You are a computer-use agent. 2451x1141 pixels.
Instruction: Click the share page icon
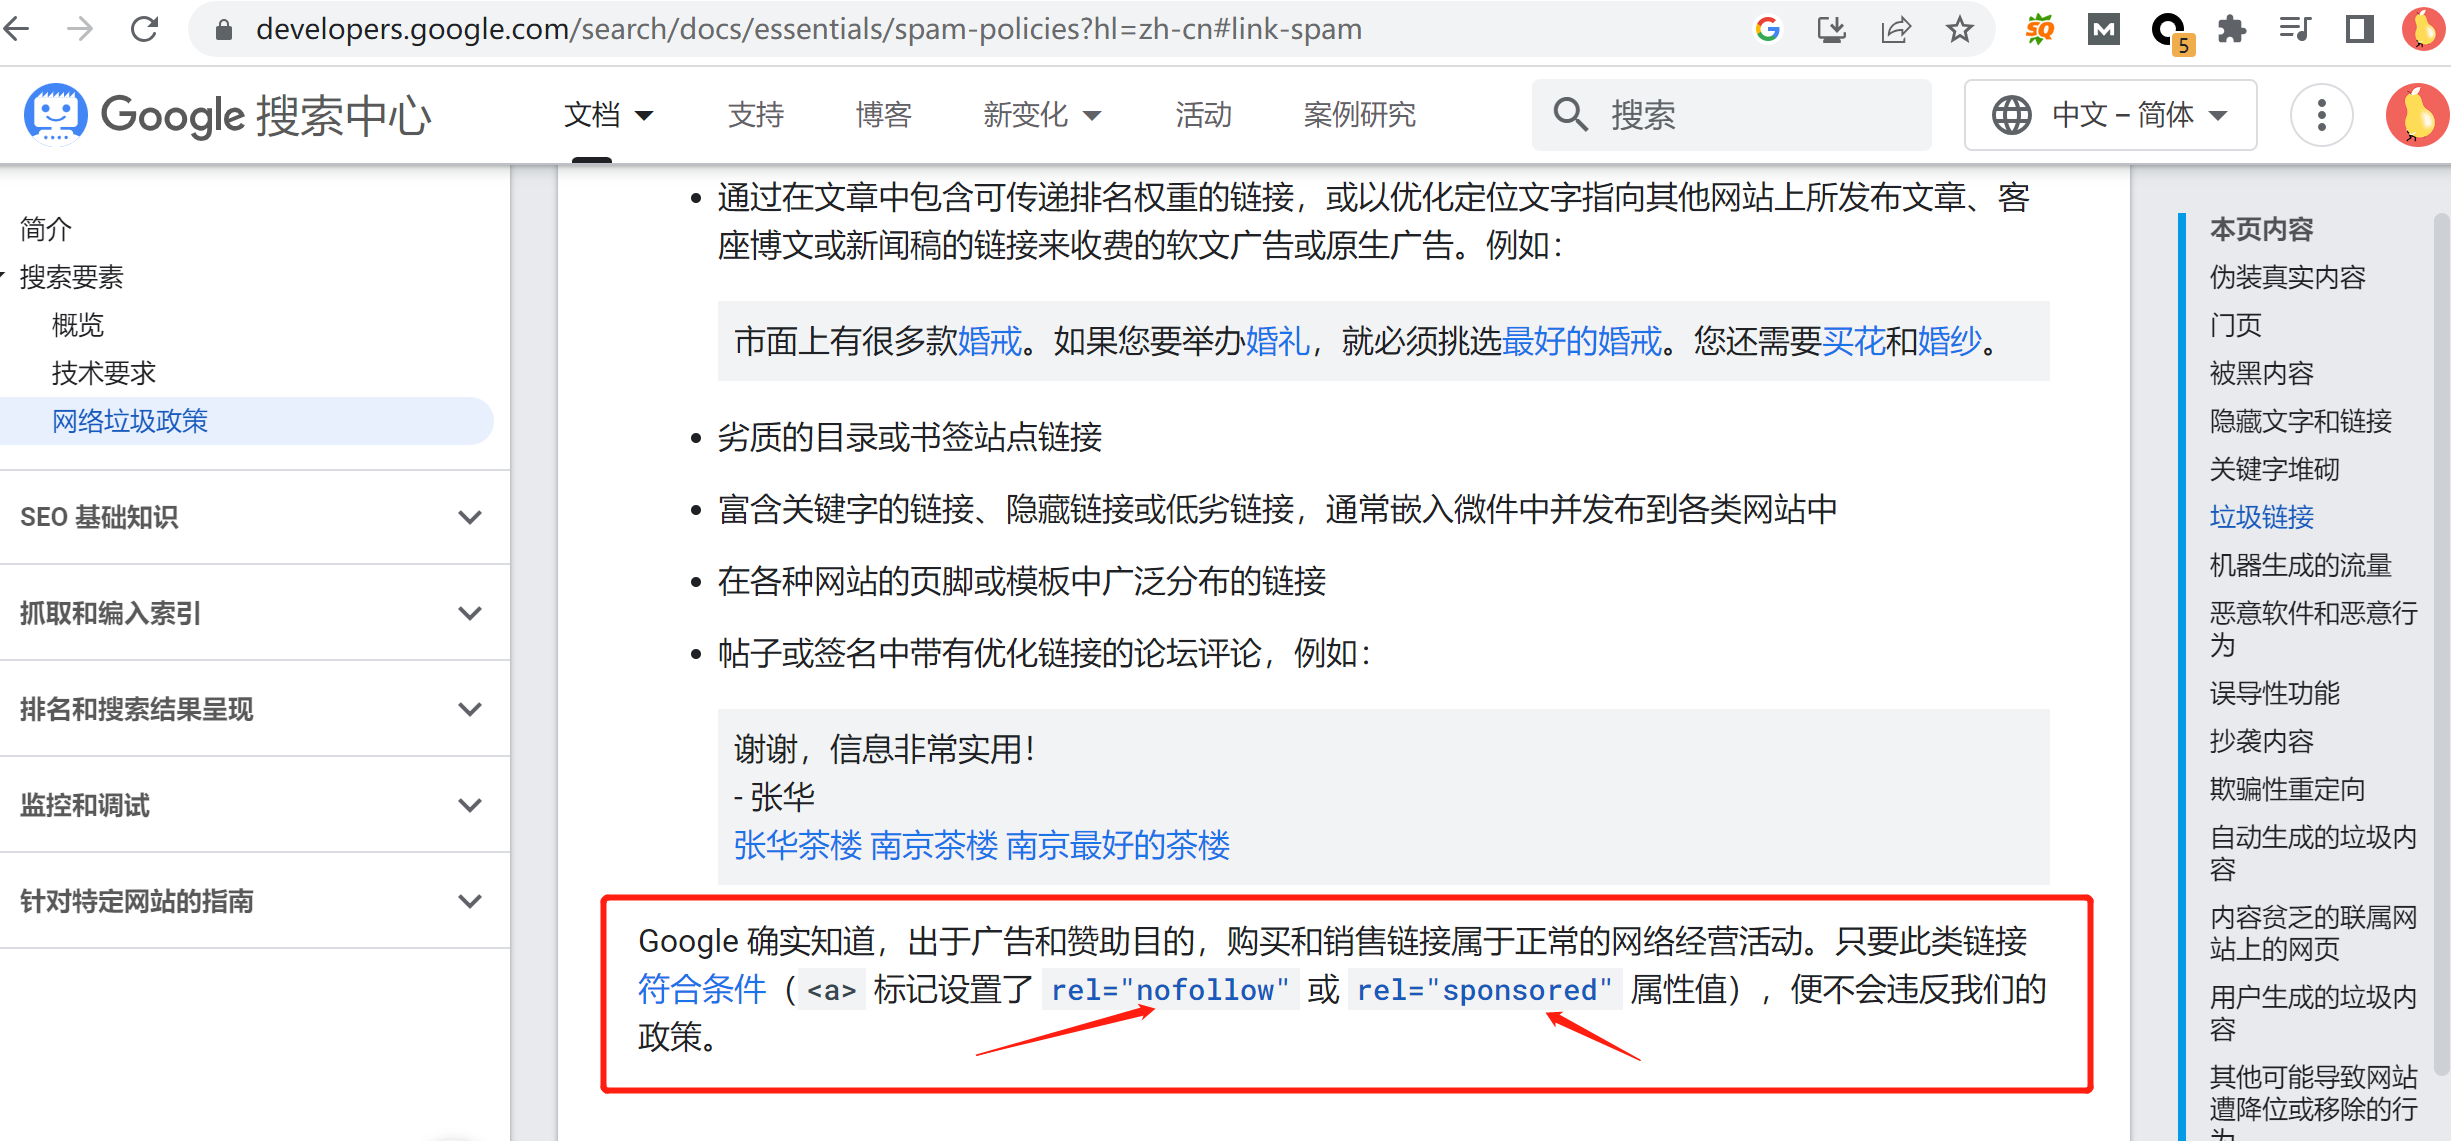1896,30
